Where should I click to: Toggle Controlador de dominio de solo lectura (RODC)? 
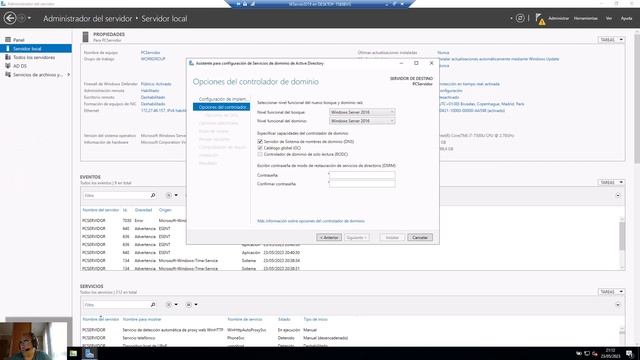click(x=260, y=154)
